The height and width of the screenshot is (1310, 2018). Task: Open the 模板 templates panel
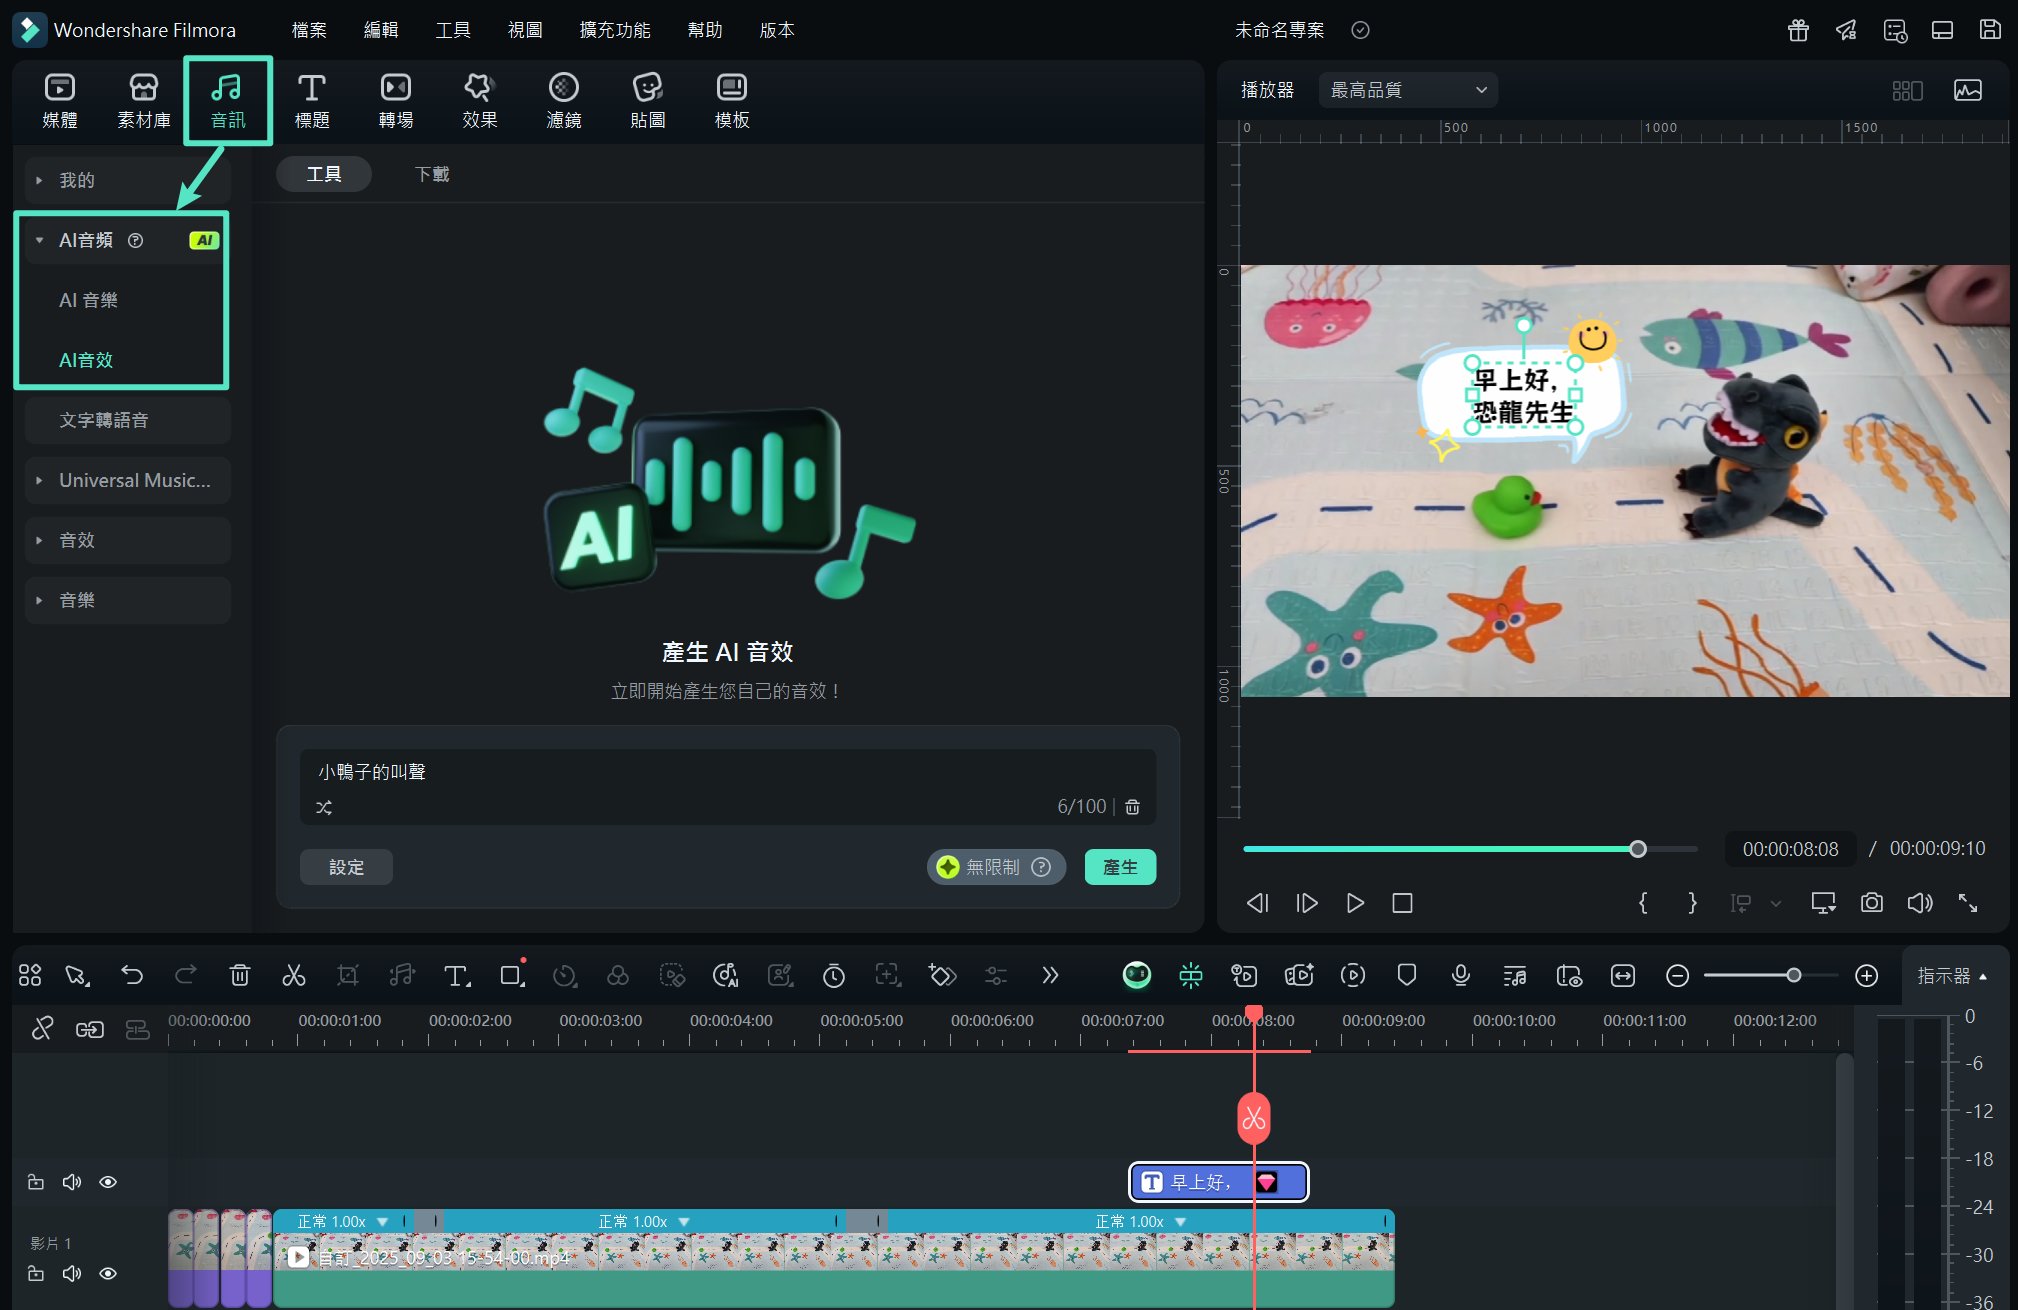pyautogui.click(x=732, y=101)
